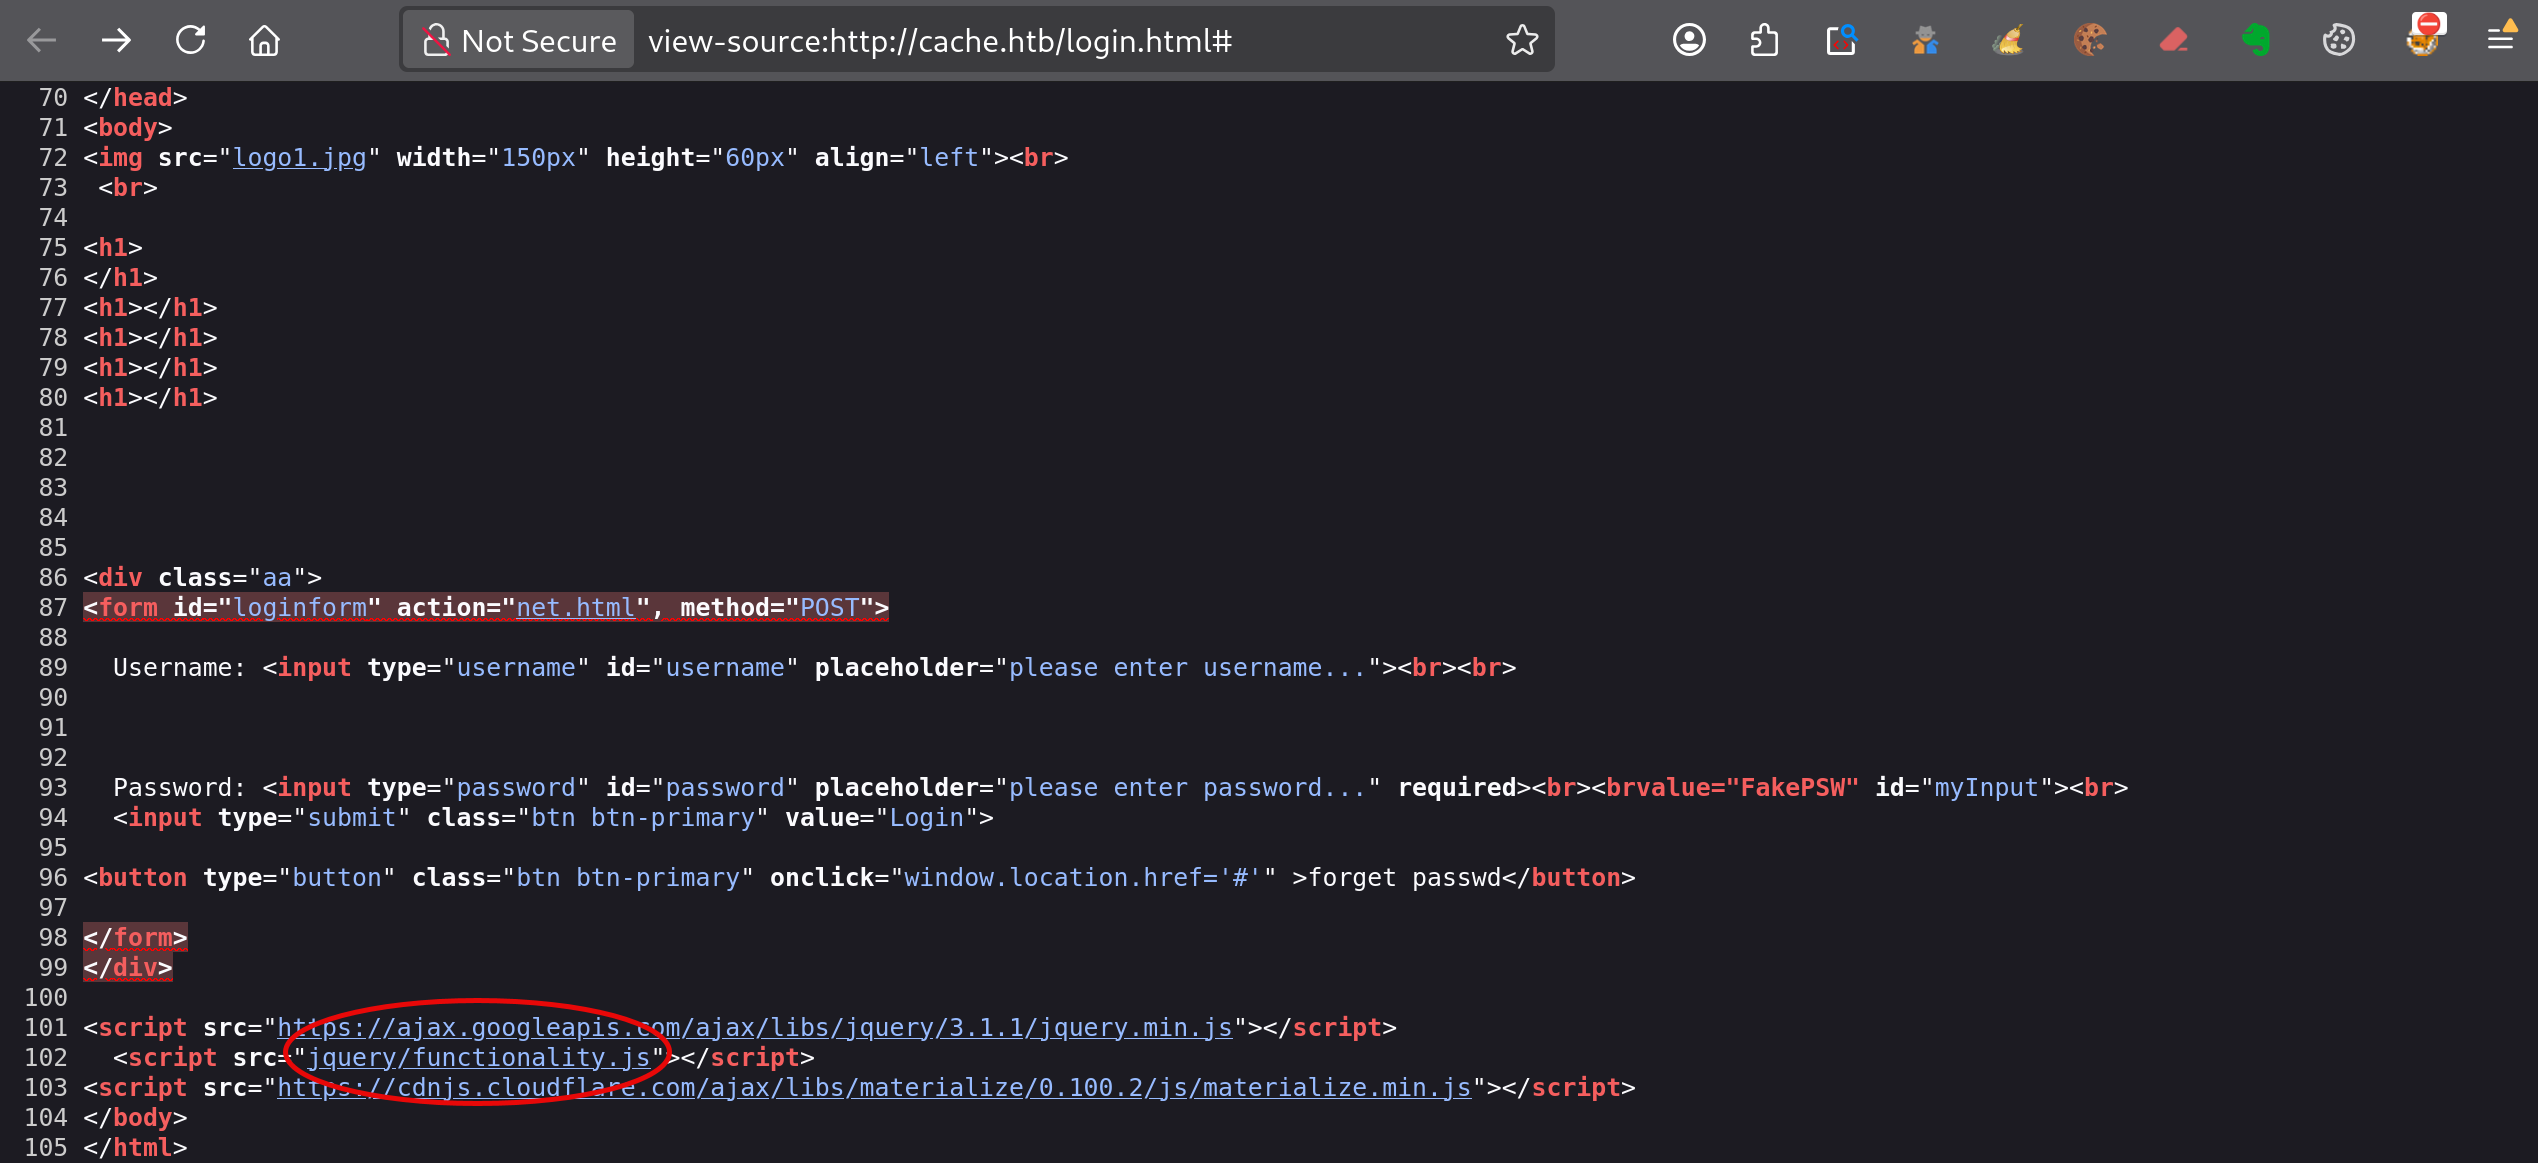Click the id="myInput" attribute text

pyautogui.click(x=1964, y=788)
